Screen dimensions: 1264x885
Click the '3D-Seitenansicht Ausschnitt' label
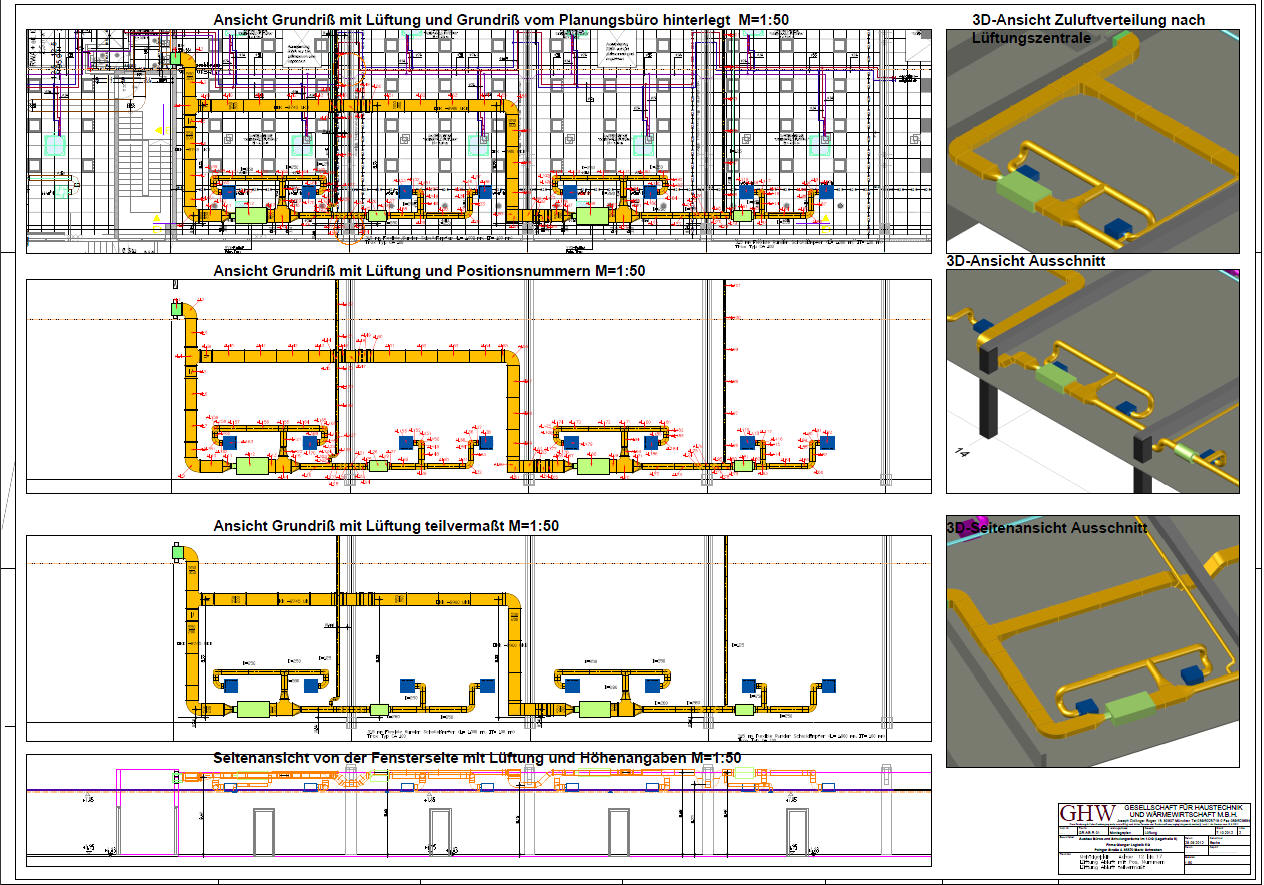click(1047, 527)
